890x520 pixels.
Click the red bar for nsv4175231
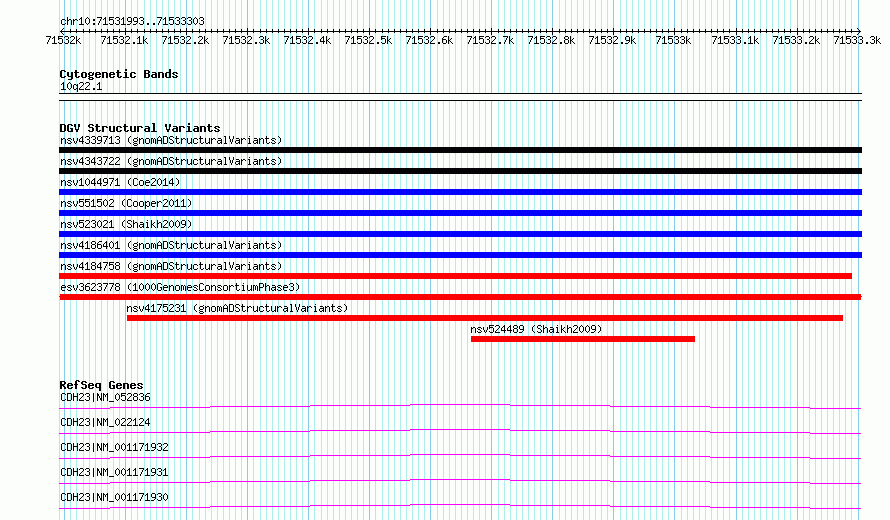[485, 318]
